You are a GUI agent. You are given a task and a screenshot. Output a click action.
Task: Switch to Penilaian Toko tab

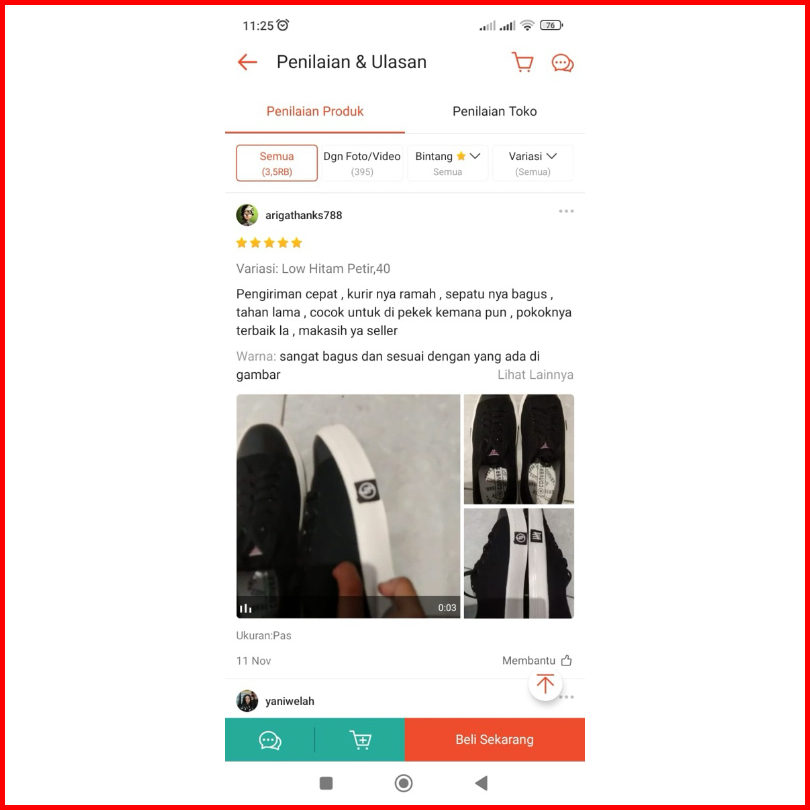[494, 112]
